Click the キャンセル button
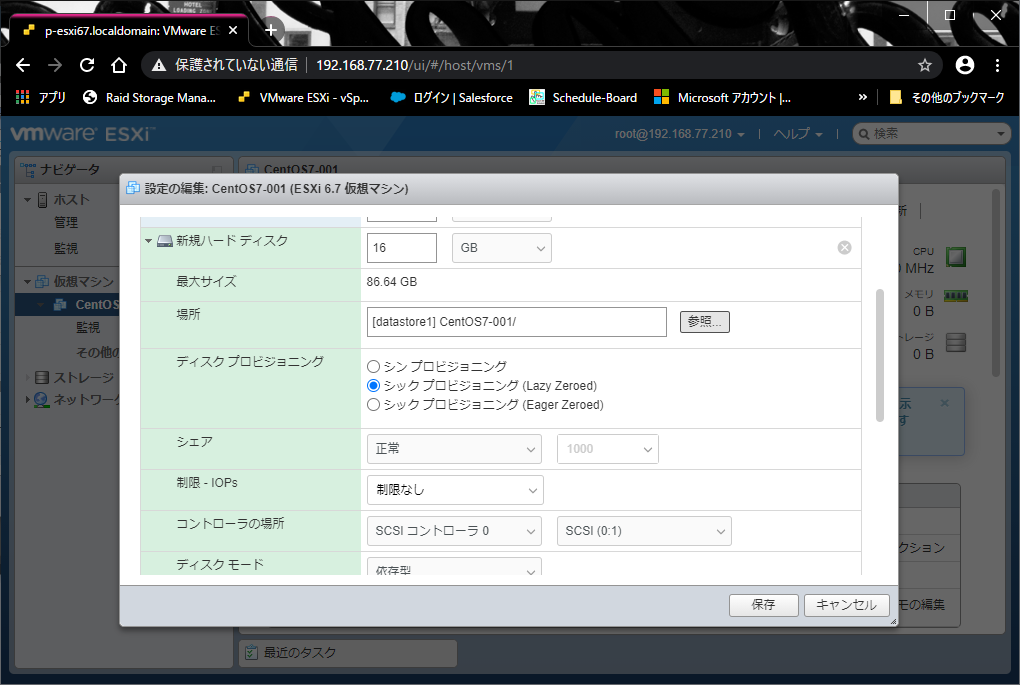This screenshot has width=1020, height=685. [846, 605]
